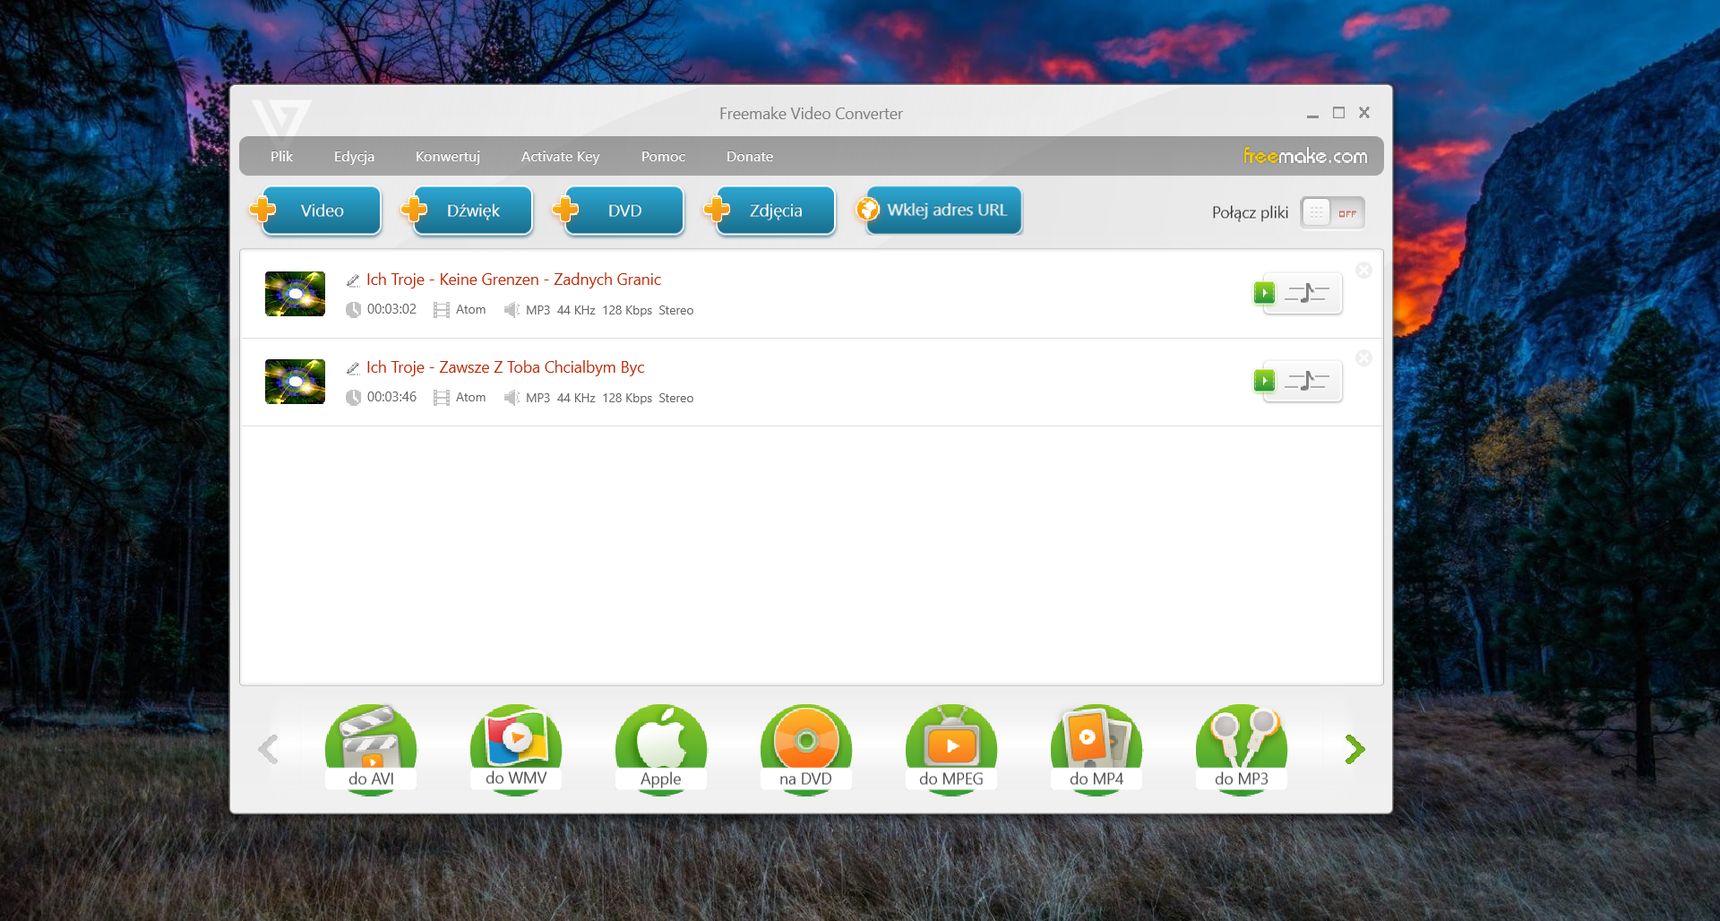The height and width of the screenshot is (921, 1720).
Task: Choose do WMV output format
Action: point(516,750)
